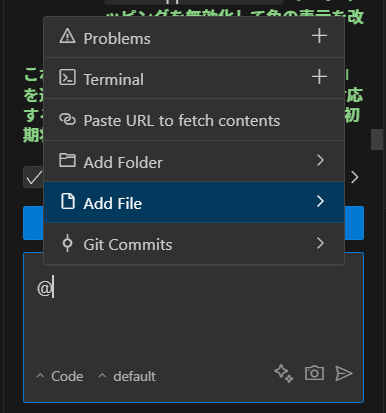
Task: Attach an image using the camera icon
Action: 314,373
